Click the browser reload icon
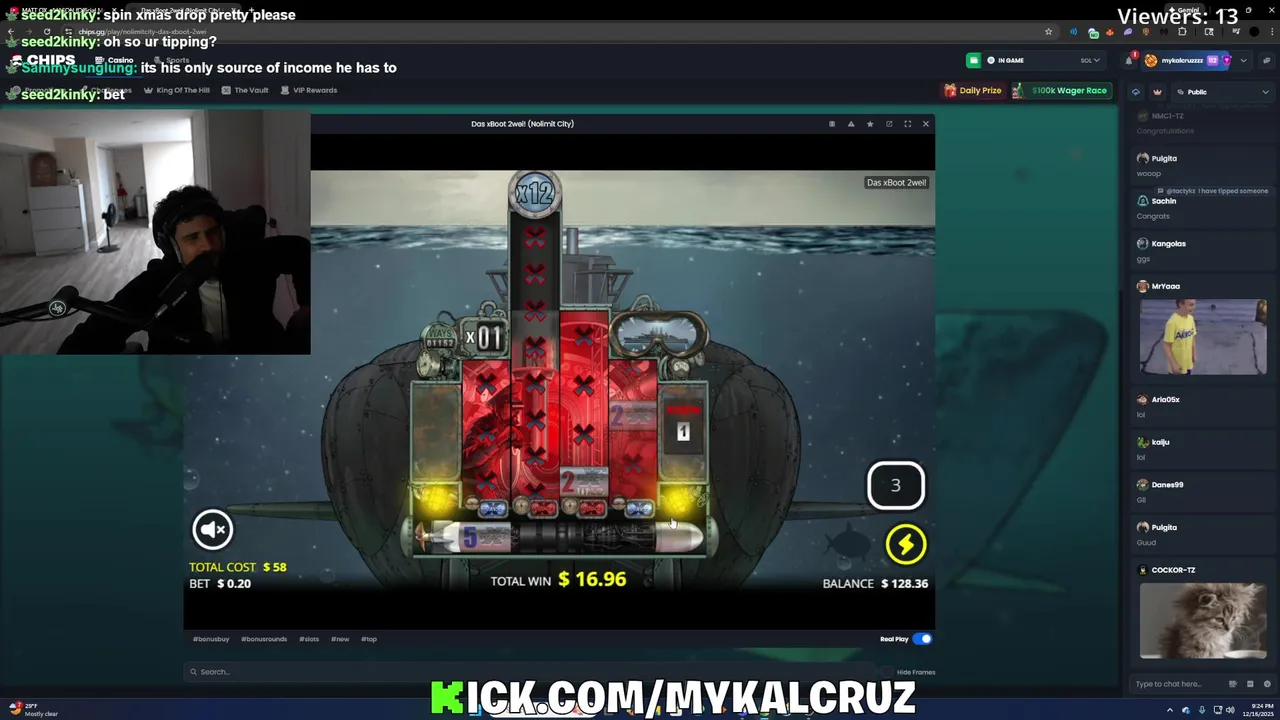The width and height of the screenshot is (1280, 720). 47,32
